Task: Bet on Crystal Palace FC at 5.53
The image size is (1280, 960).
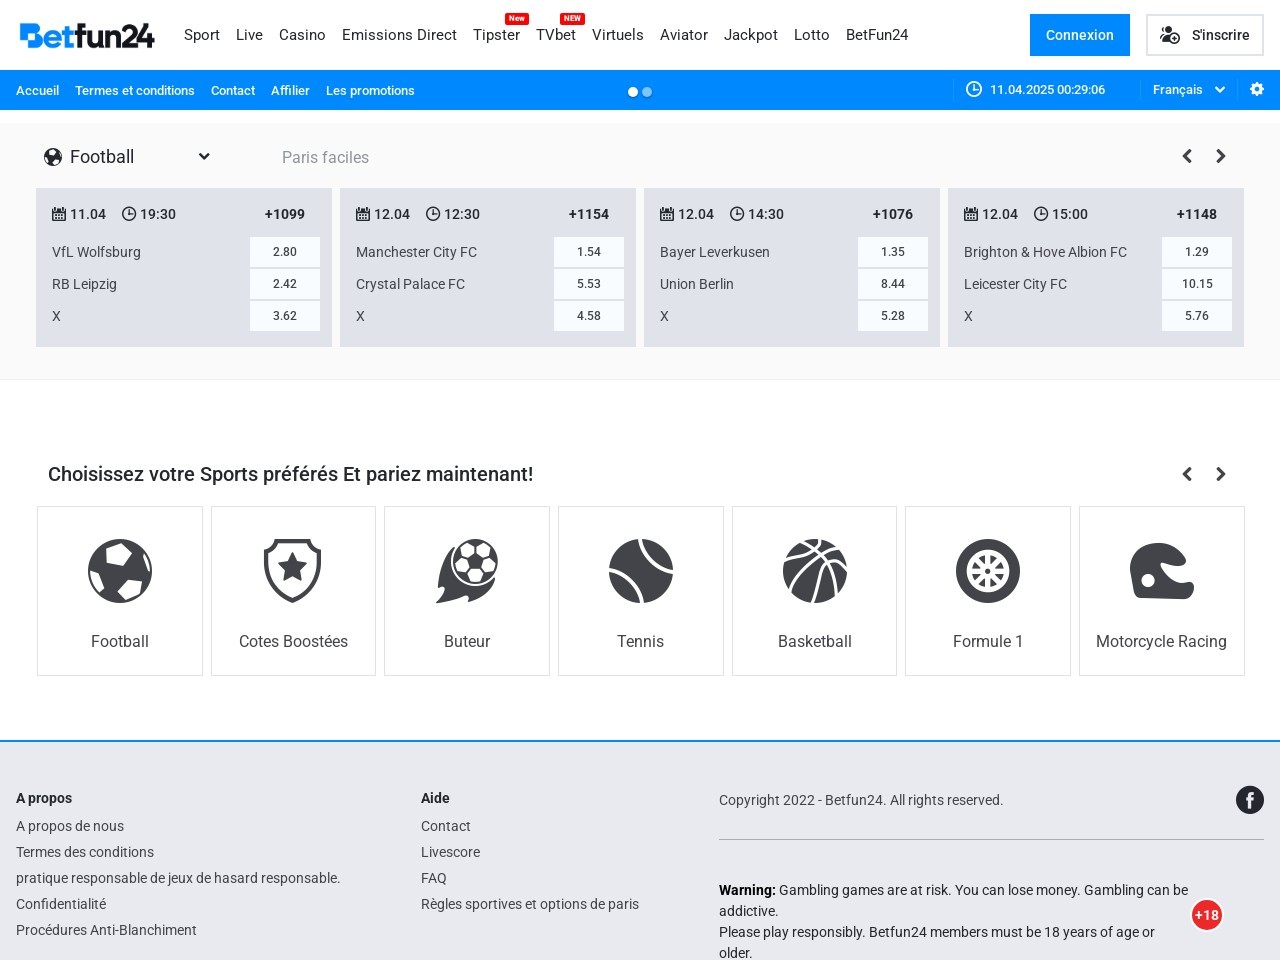Action: [x=589, y=284]
